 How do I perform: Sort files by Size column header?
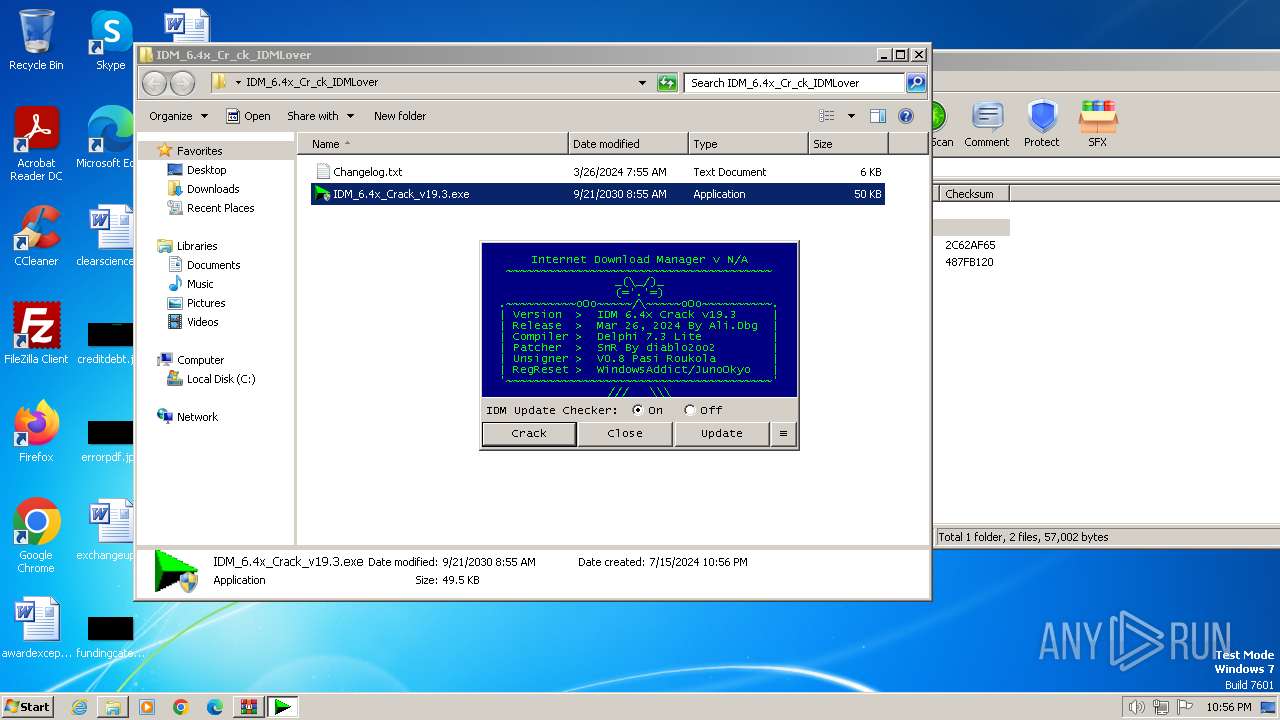[x=848, y=144]
